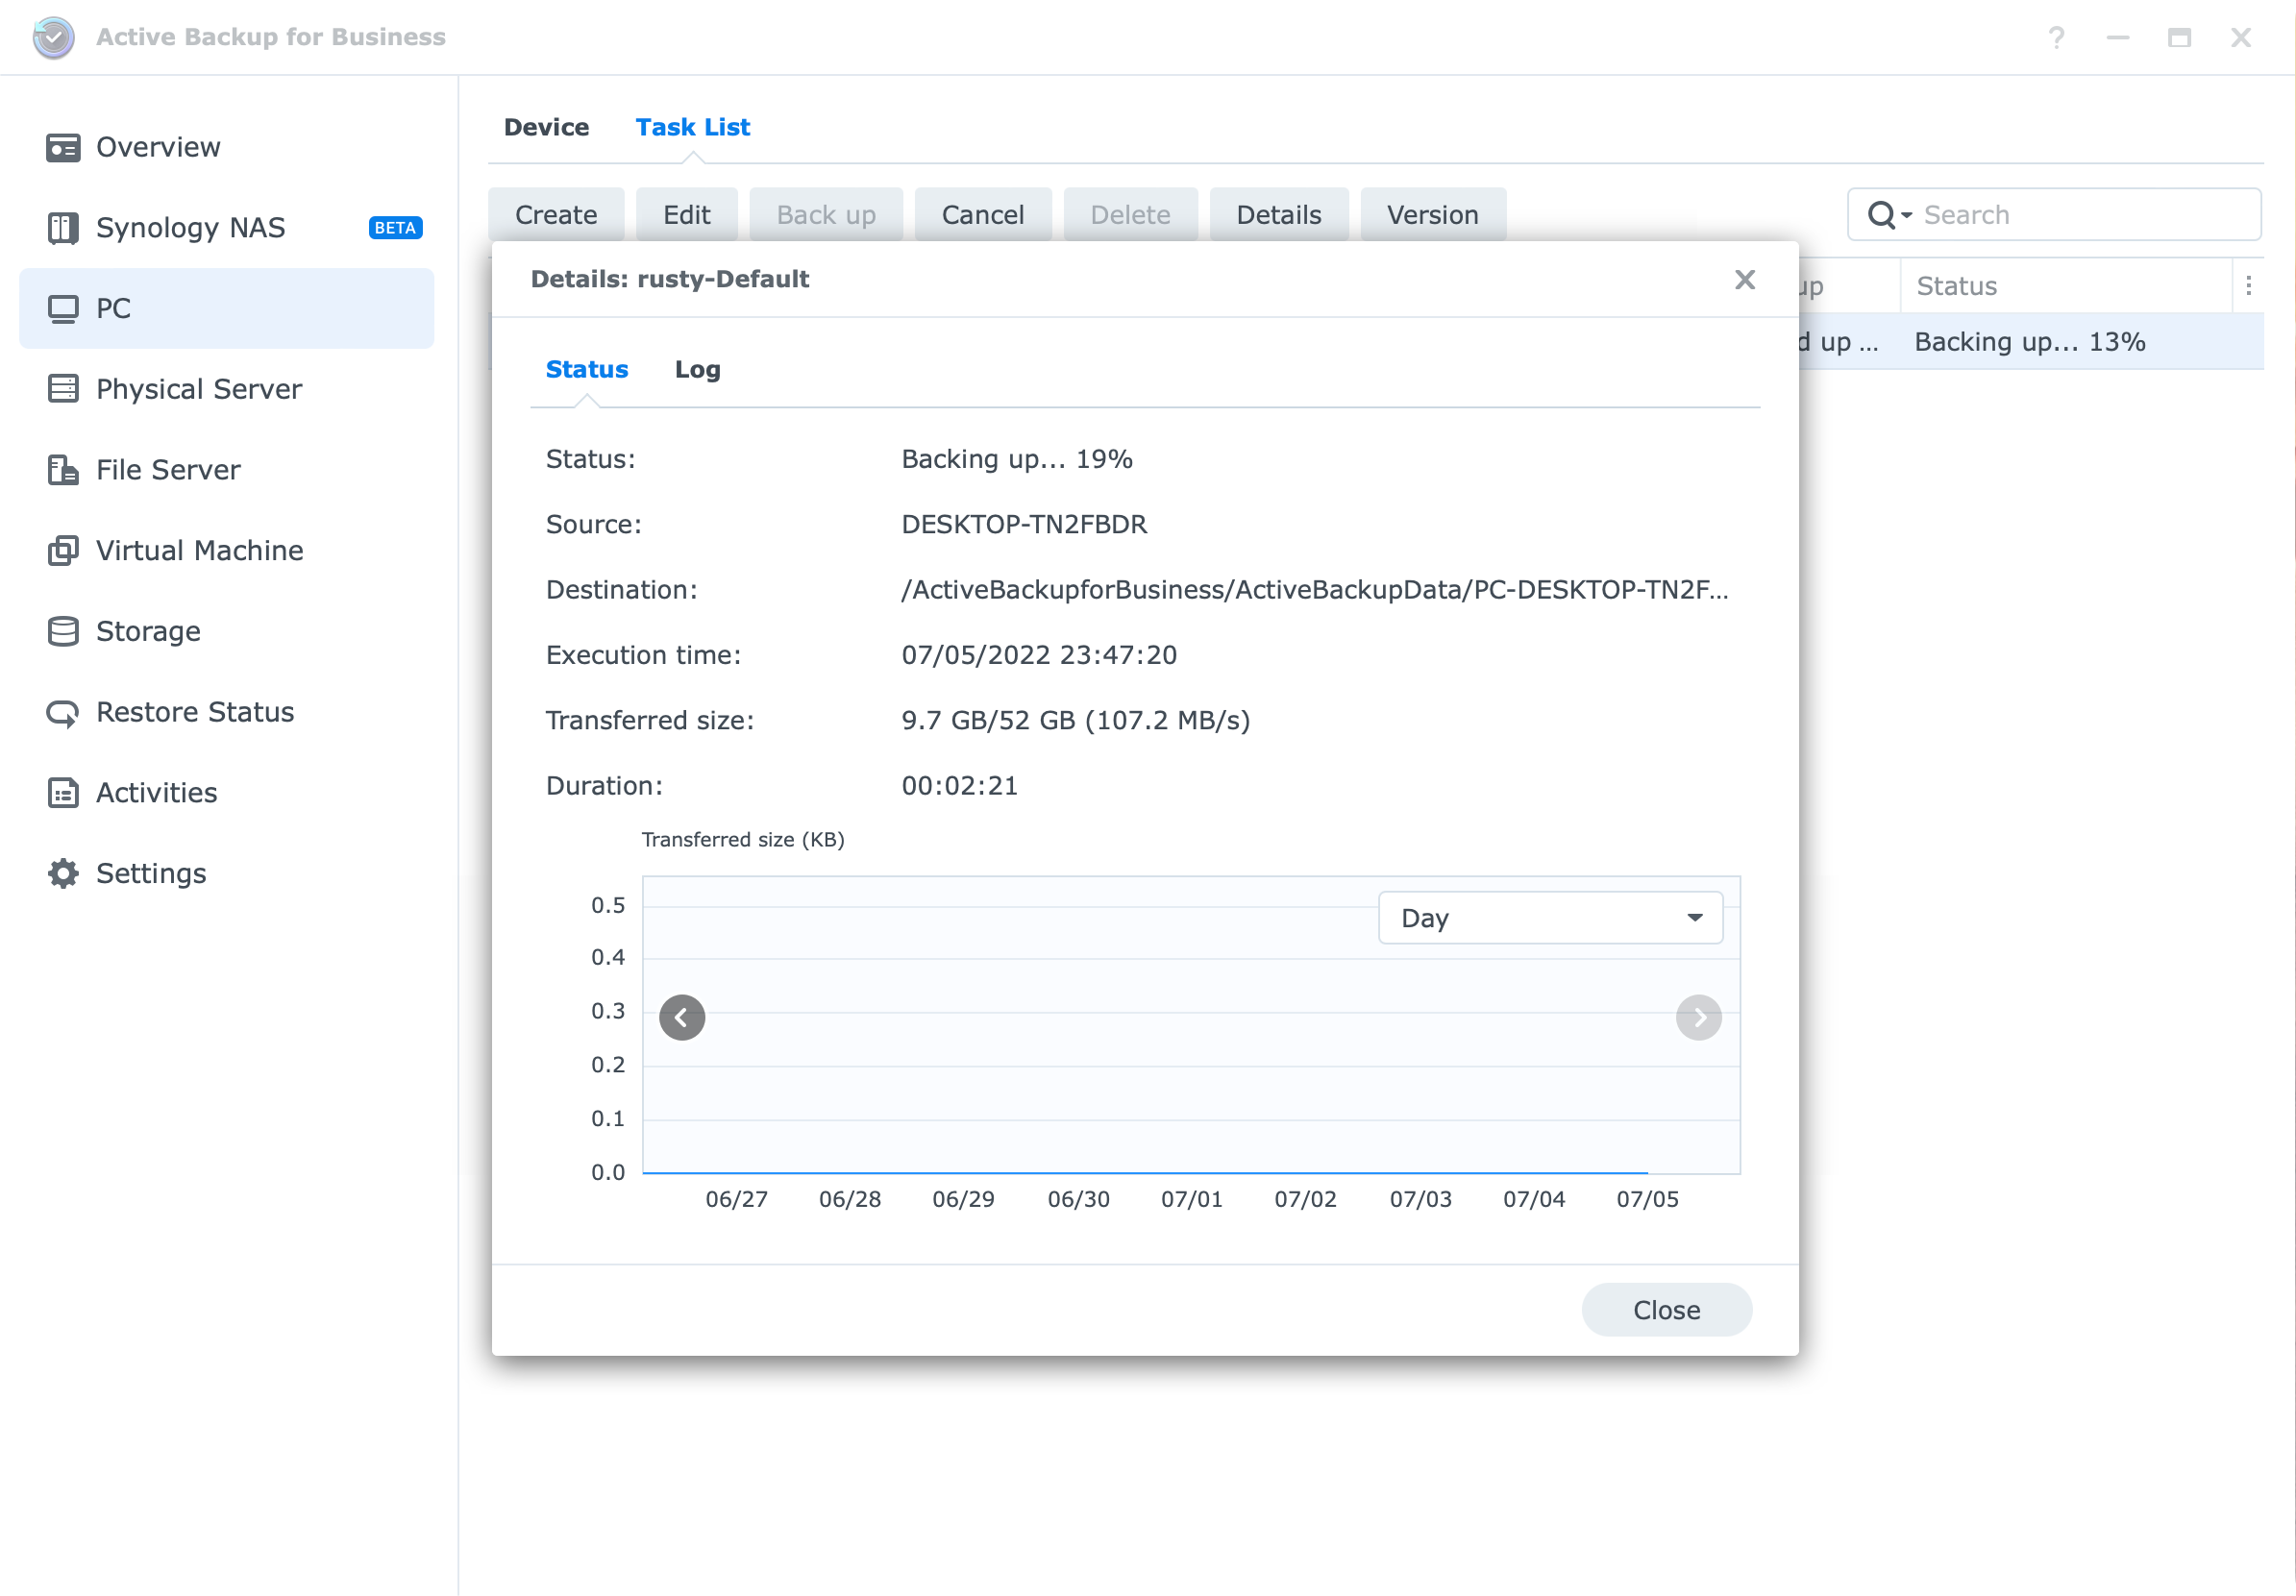This screenshot has height=1596, width=2296.
Task: Click the Status column header
Action: coord(2065,286)
